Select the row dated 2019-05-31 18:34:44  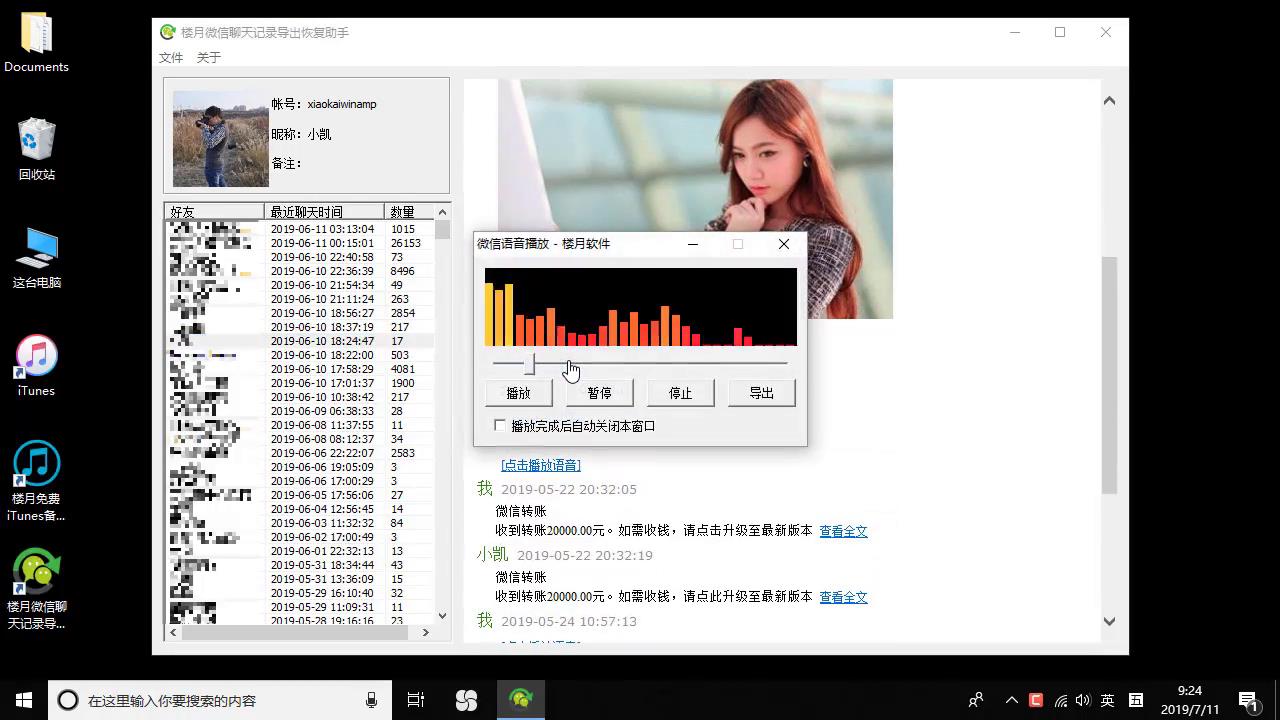(300, 565)
